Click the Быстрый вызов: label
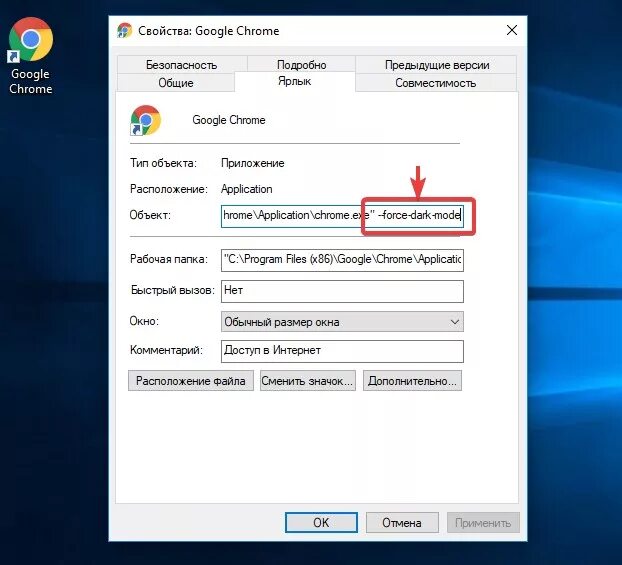The image size is (622, 565). (173, 290)
